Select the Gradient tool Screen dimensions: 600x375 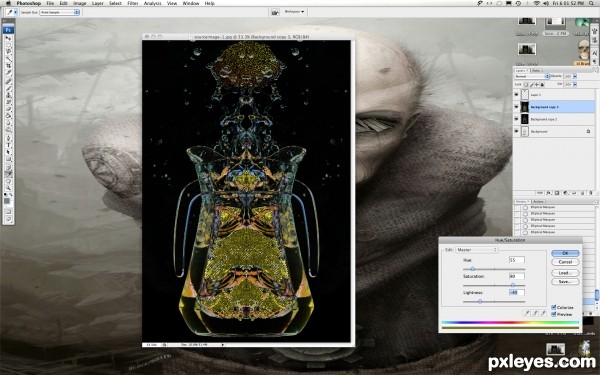tap(8, 116)
